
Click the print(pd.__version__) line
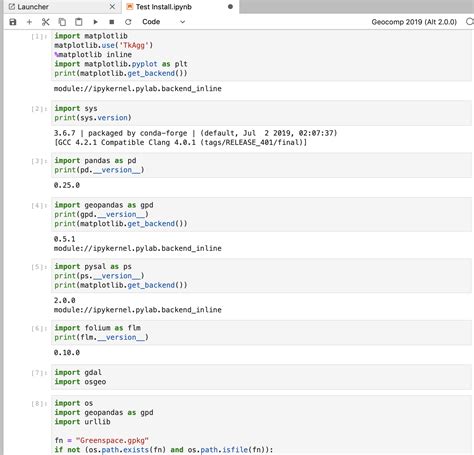tap(99, 170)
